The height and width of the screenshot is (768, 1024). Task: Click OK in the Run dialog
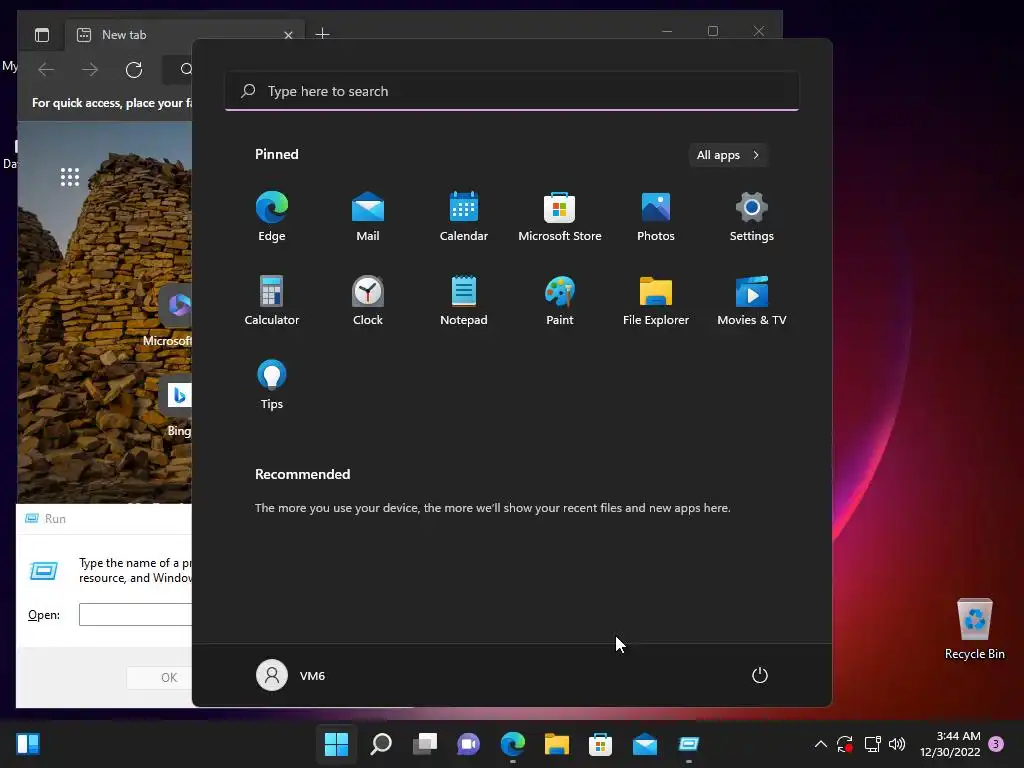[159, 678]
